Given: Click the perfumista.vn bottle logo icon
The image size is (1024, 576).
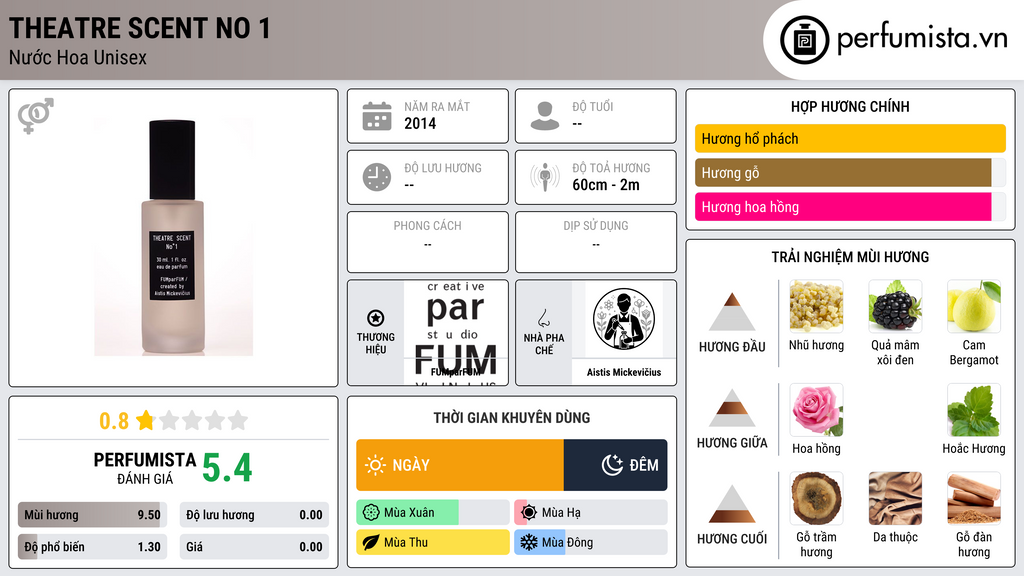Looking at the screenshot, I should click(x=804, y=40).
